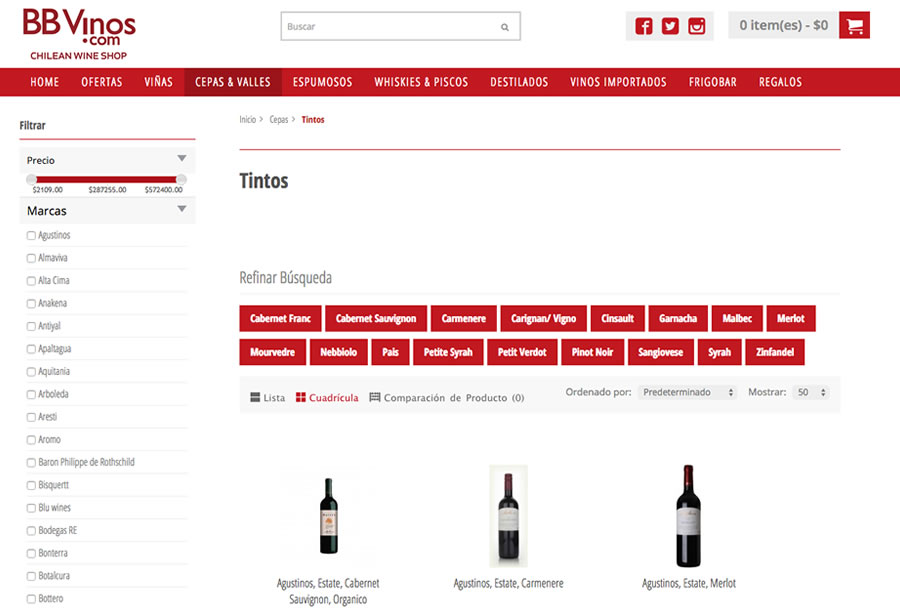Open Comparación de Producto
This screenshot has width=900, height=608.
[x=447, y=397]
